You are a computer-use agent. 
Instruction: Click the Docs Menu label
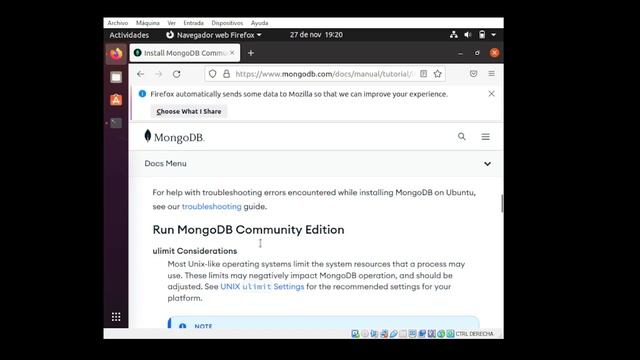pos(165,163)
